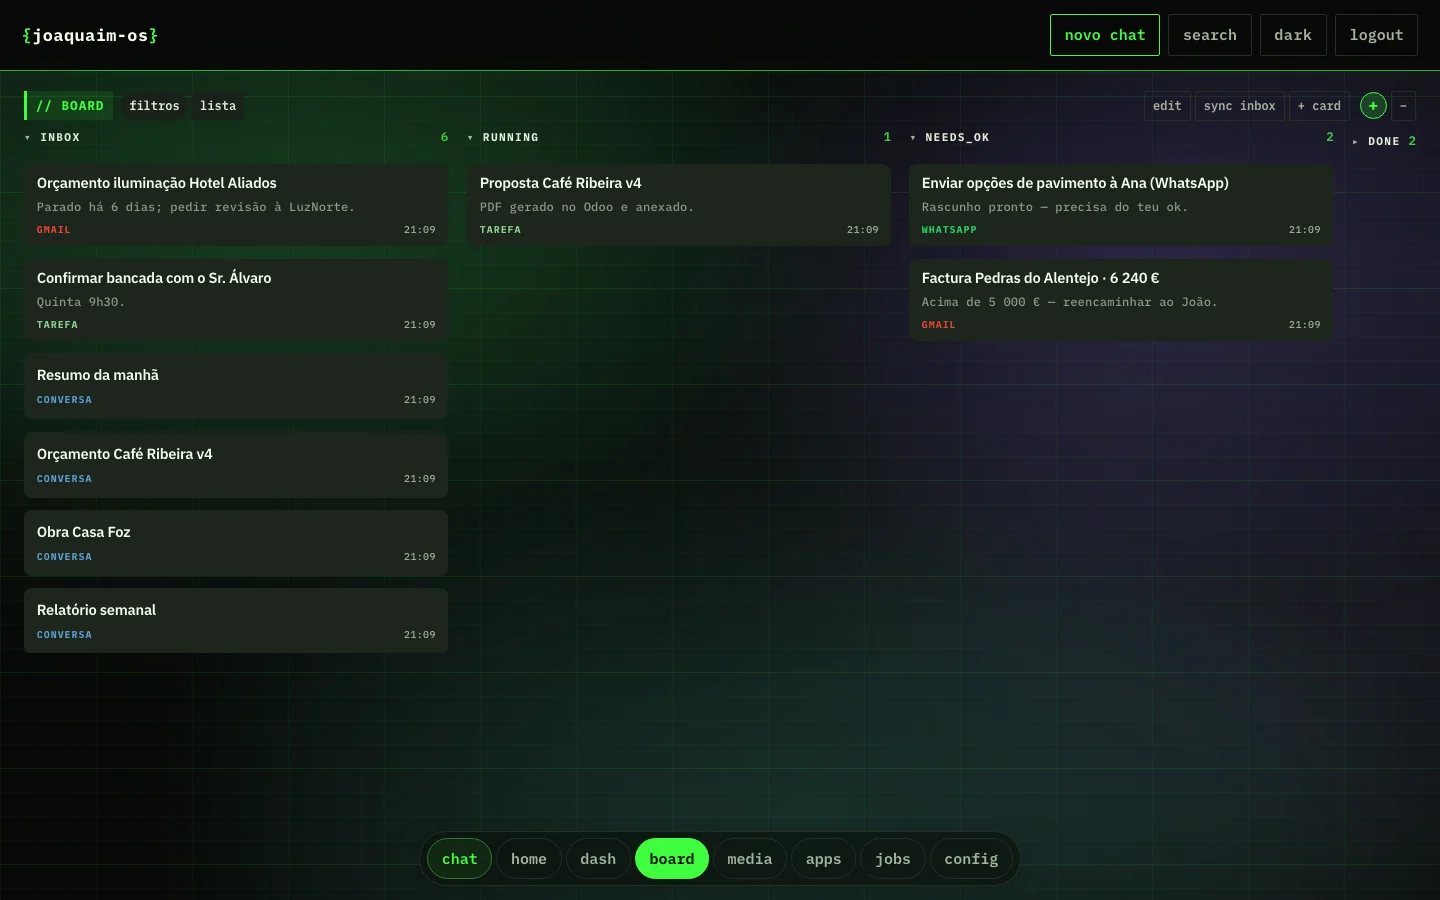Open the Confirmar bancada com o Sr. Álvaro card

pos(236,300)
